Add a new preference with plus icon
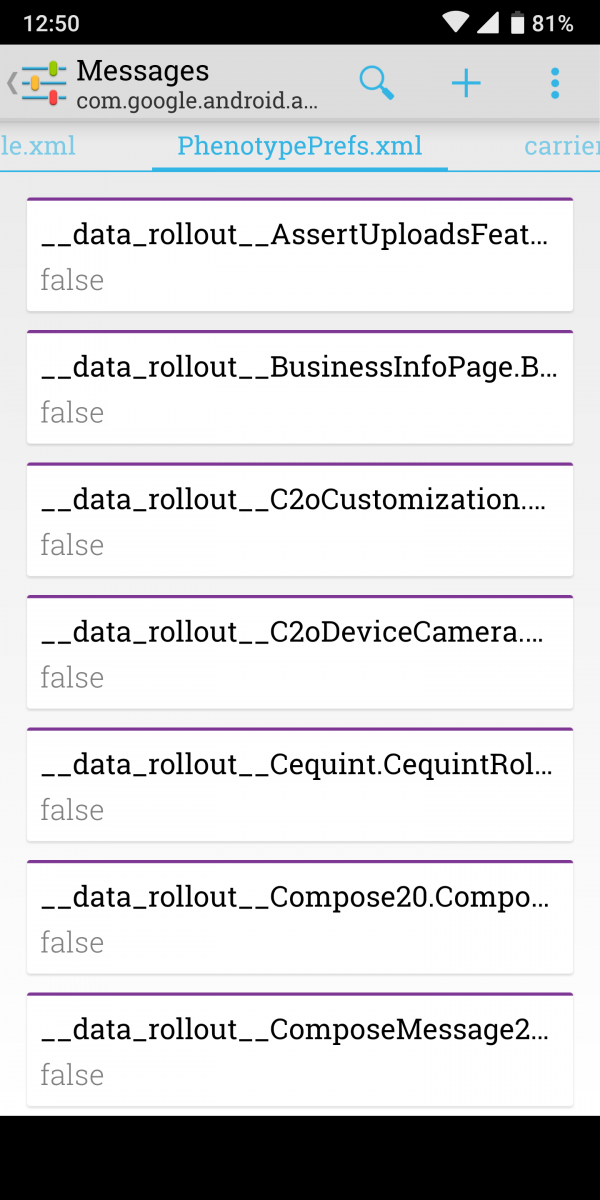The image size is (600, 1200). tap(466, 83)
